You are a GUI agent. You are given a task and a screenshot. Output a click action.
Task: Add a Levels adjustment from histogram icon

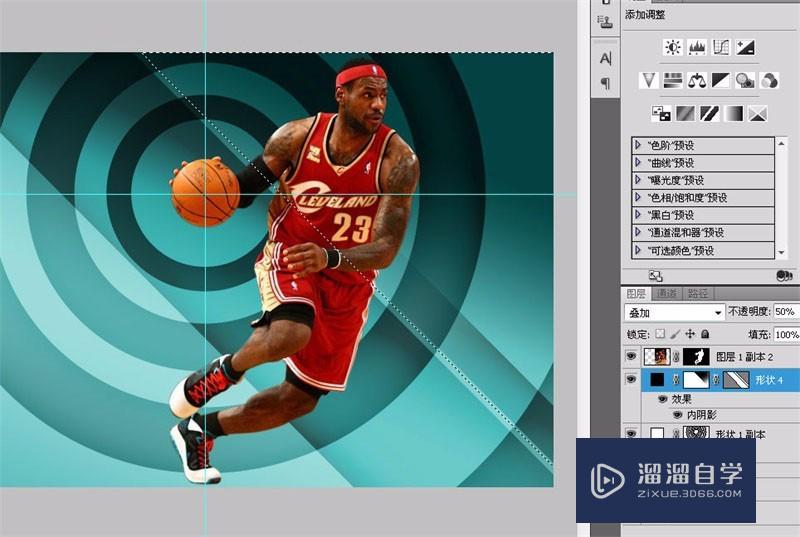pos(697,47)
